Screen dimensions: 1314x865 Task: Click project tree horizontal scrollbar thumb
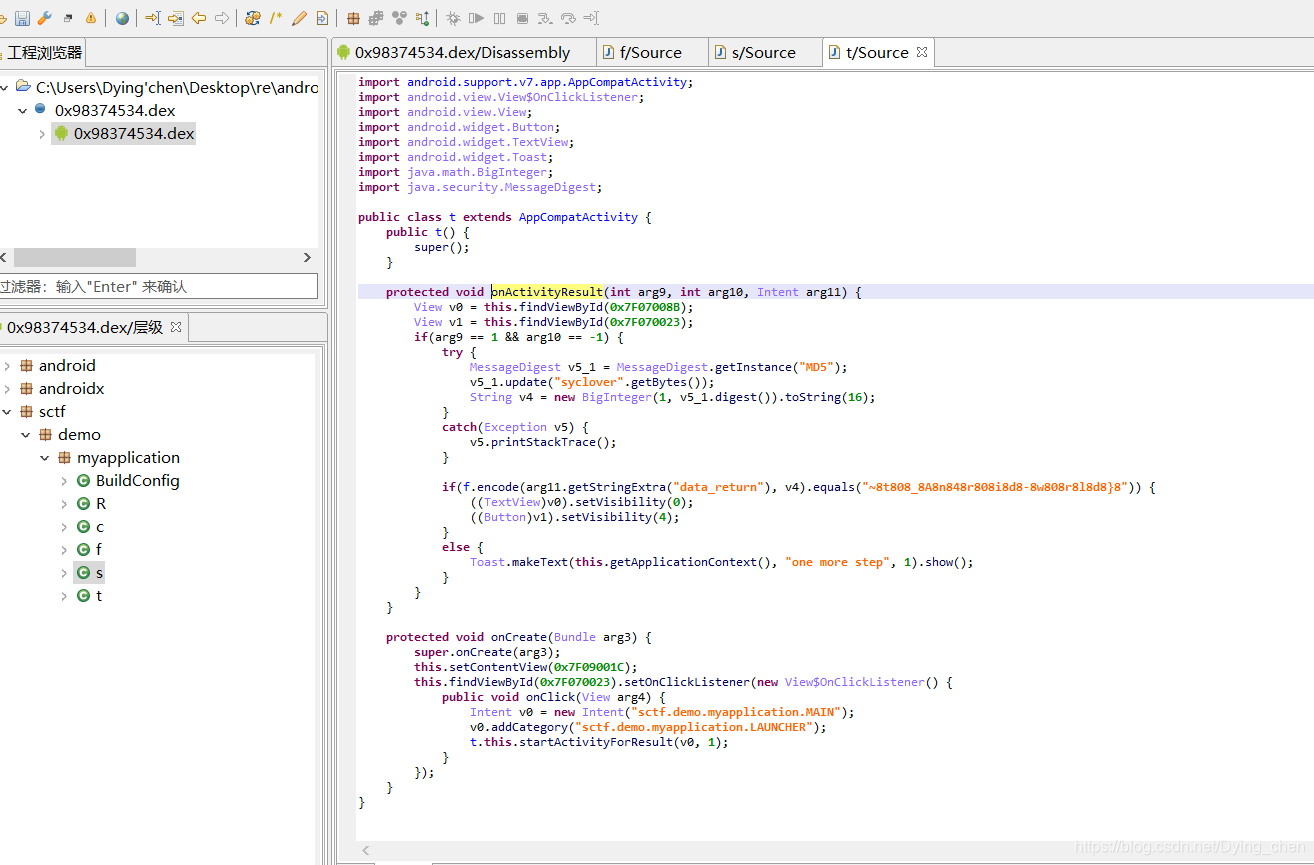74,258
